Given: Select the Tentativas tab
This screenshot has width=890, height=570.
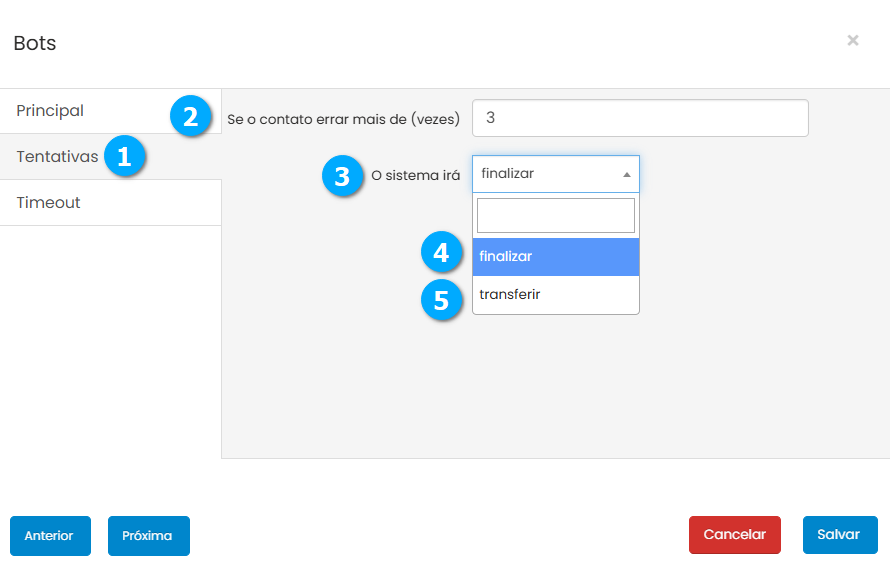Looking at the screenshot, I should click(57, 157).
